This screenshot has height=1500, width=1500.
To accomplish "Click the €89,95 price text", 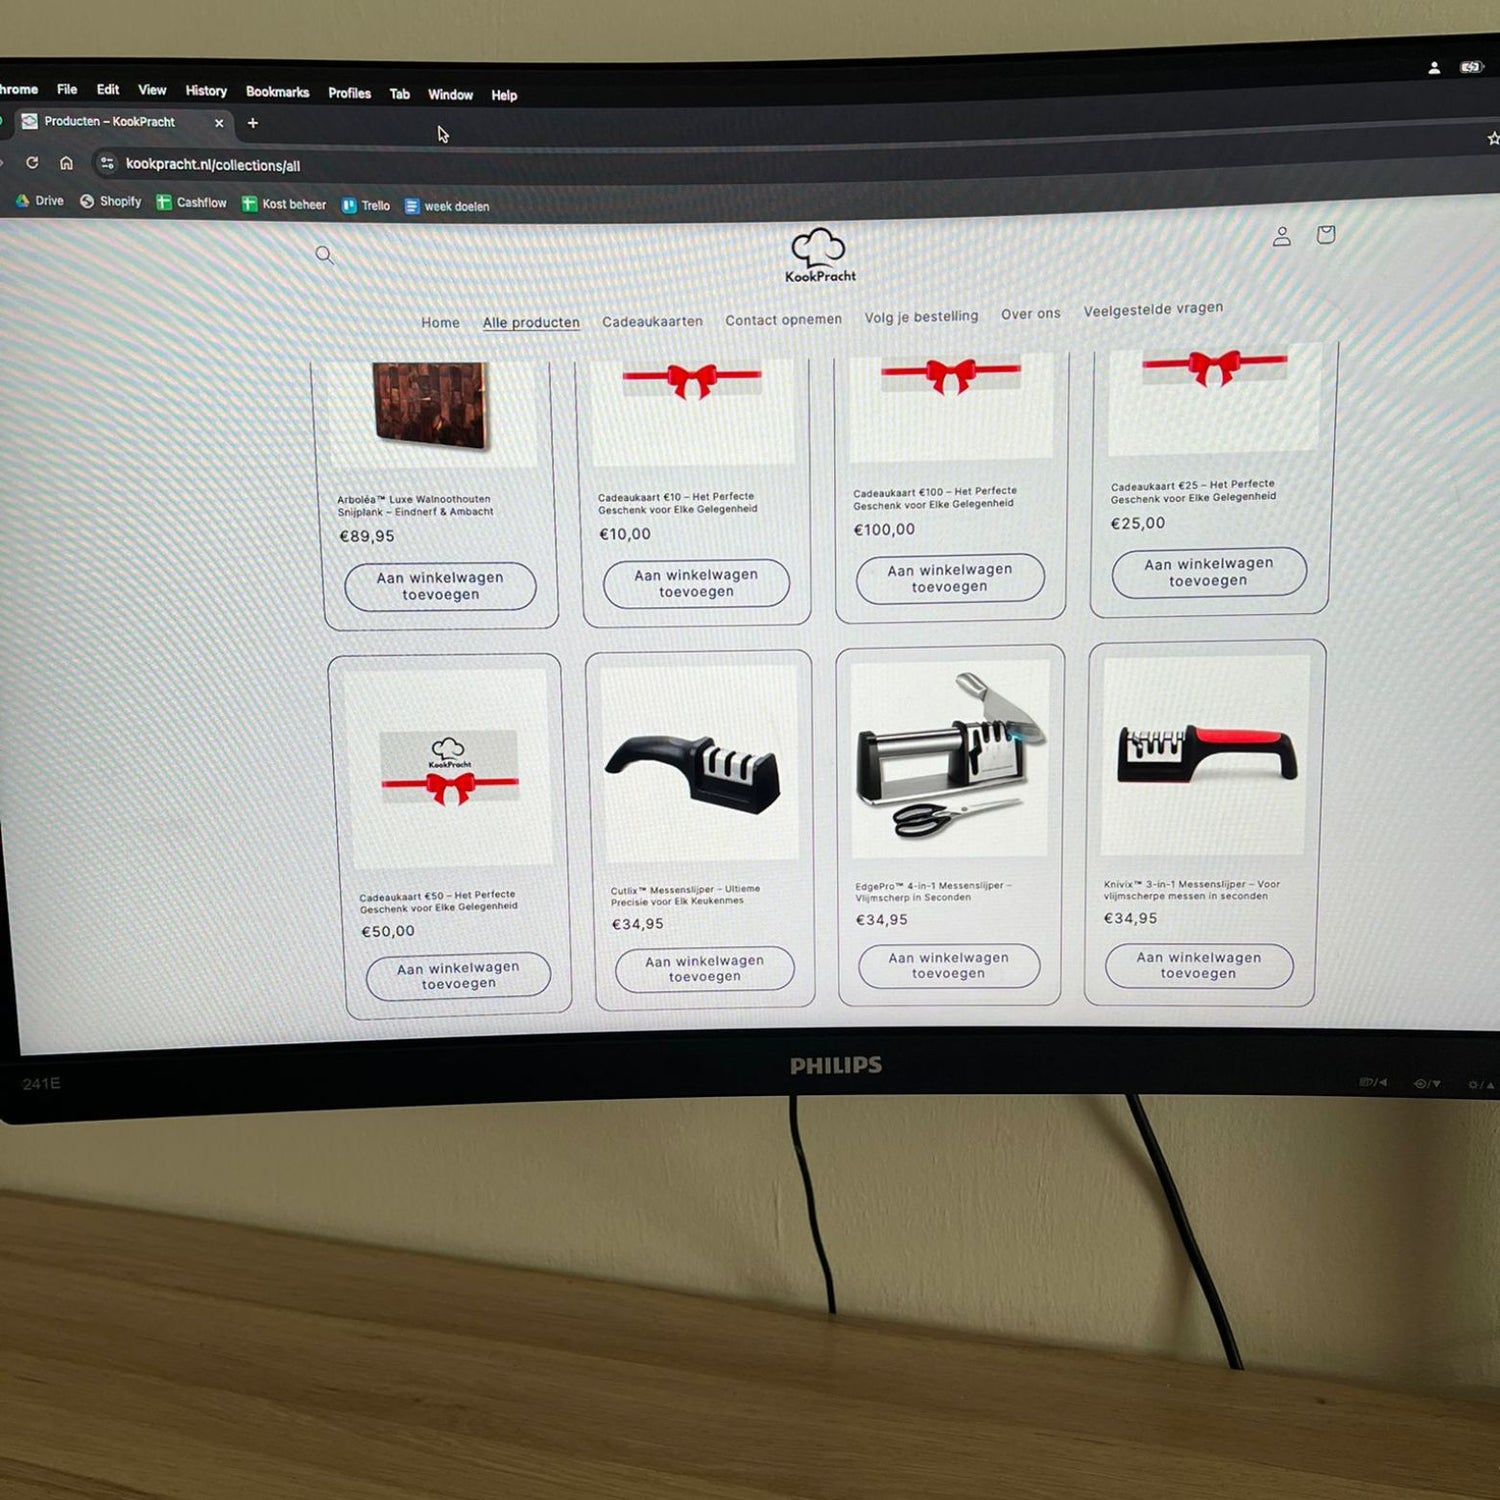I will click(367, 536).
